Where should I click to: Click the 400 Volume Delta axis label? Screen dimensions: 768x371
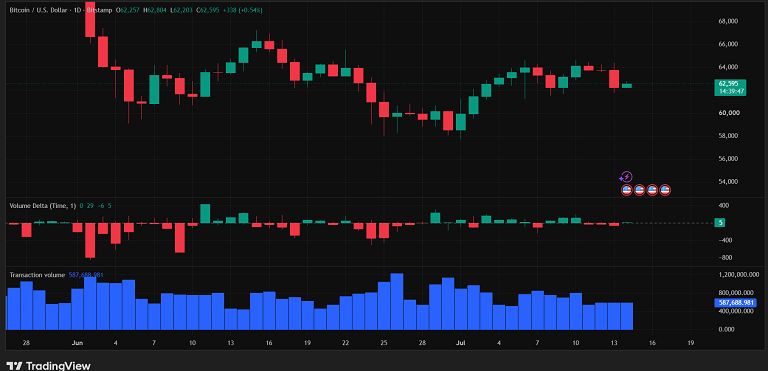pyautogui.click(x=724, y=205)
